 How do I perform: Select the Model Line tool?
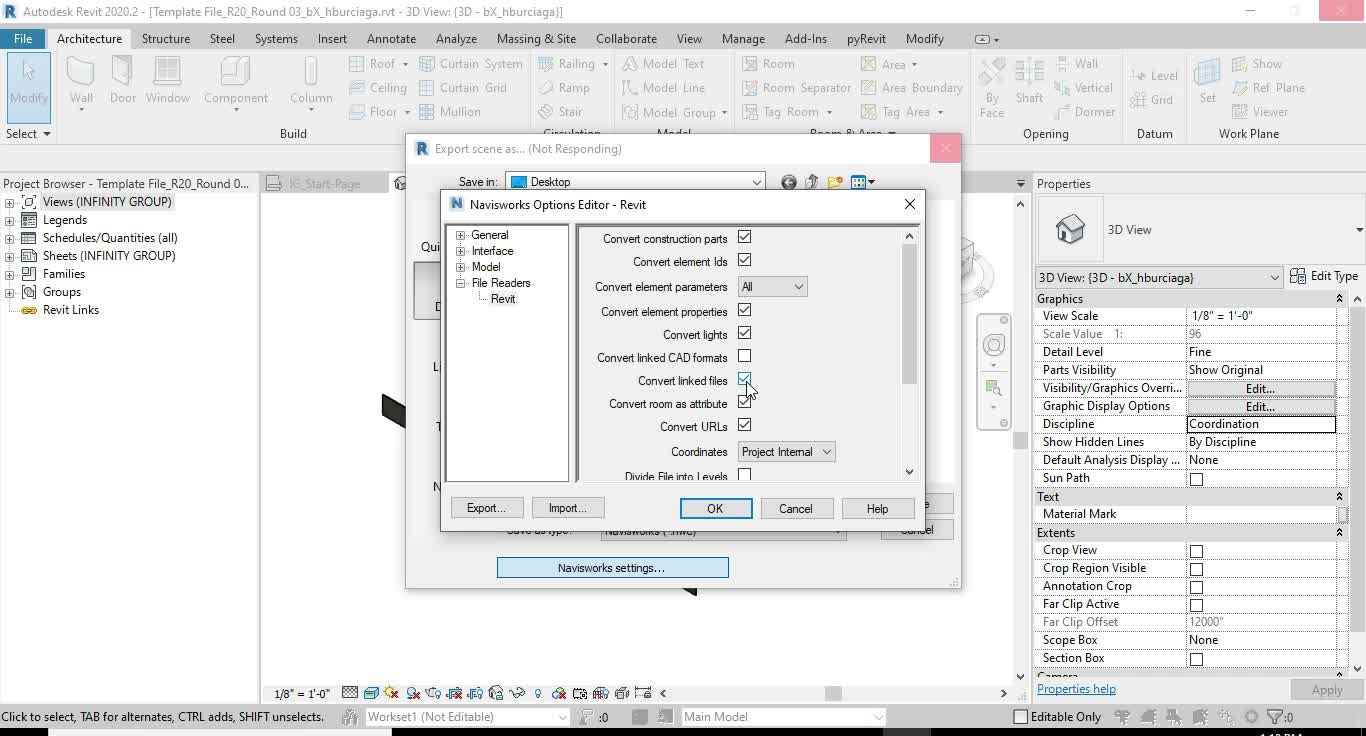click(662, 88)
